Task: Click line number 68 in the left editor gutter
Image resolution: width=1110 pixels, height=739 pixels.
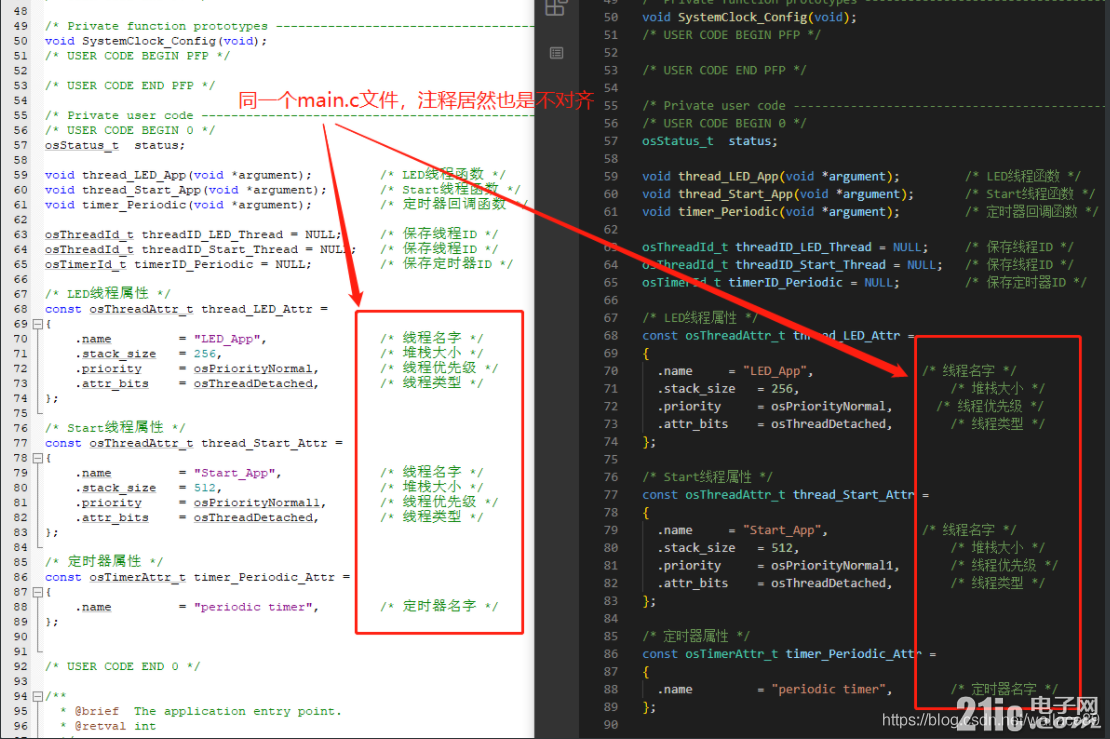Action: pyautogui.click(x=21, y=309)
